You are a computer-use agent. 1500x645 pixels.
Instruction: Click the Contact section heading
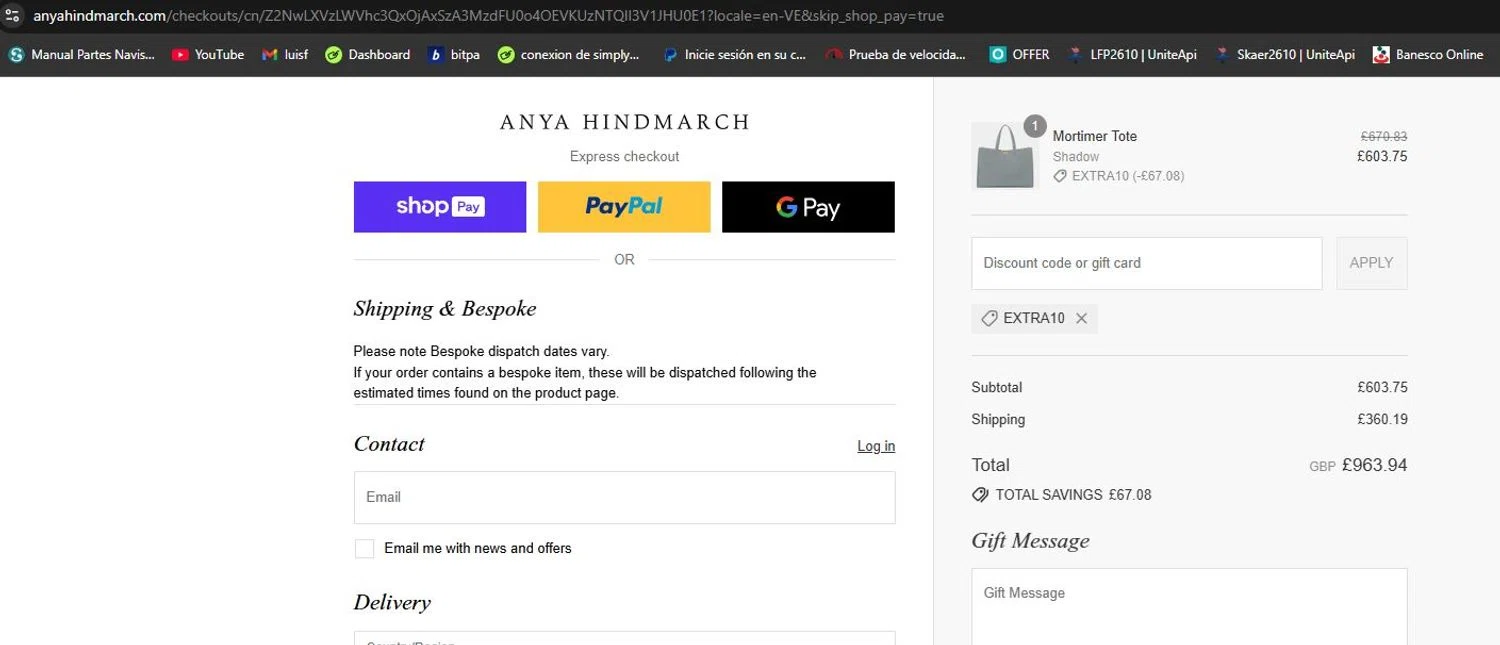[389, 444]
